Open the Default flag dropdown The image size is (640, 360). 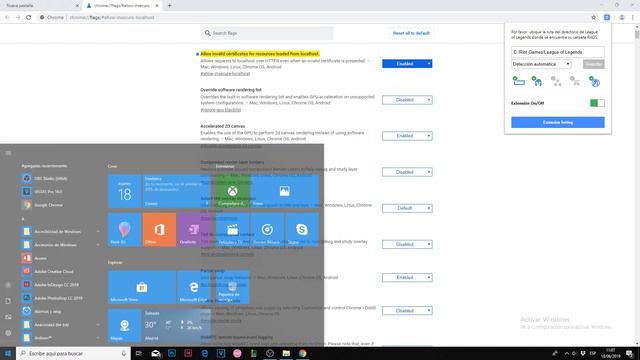click(407, 208)
